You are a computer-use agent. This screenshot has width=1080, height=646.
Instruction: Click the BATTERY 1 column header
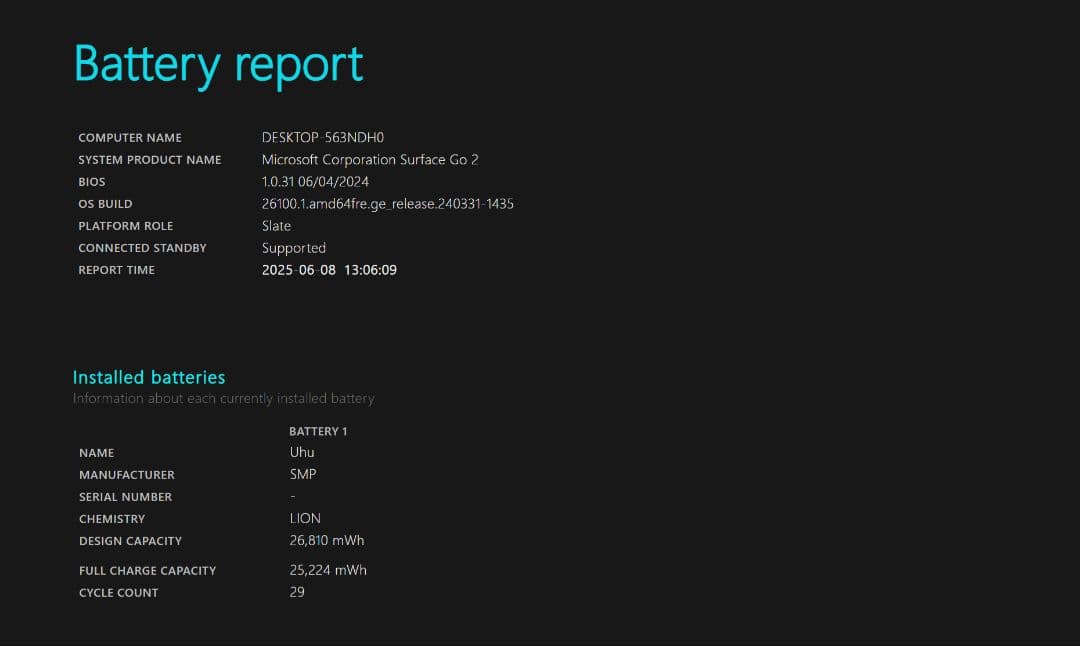click(x=318, y=431)
